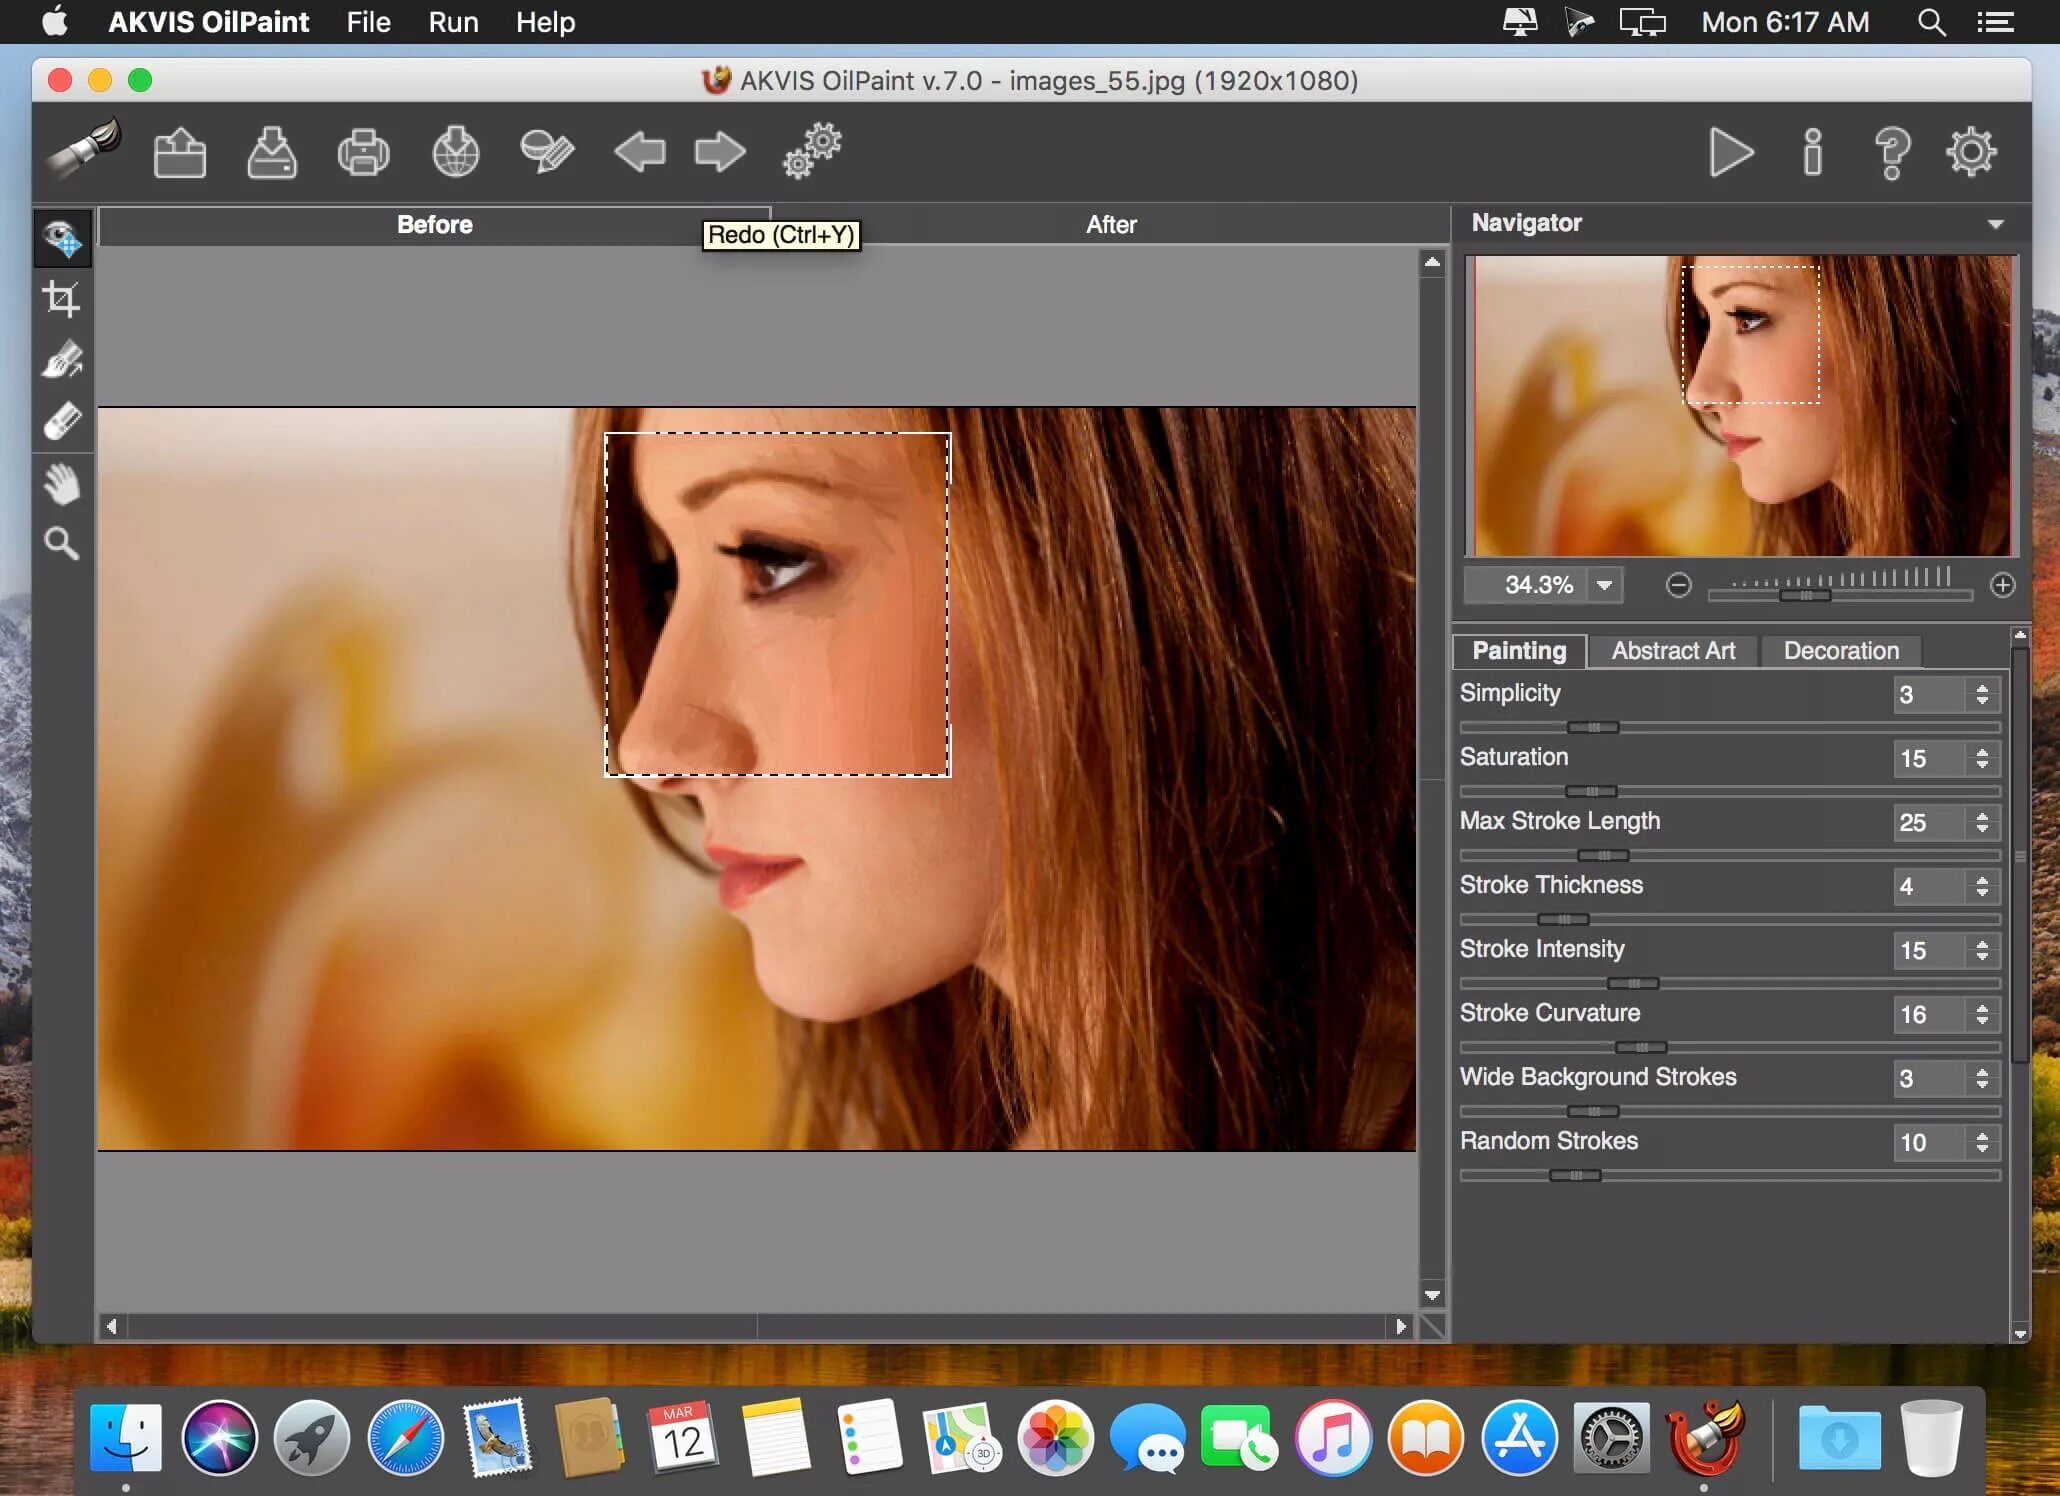Open image file toolbar icon

tap(180, 153)
